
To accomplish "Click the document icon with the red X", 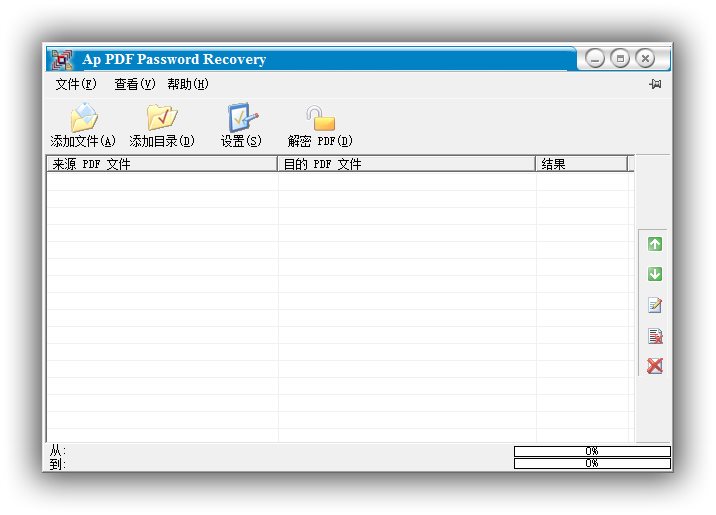I will (x=655, y=336).
